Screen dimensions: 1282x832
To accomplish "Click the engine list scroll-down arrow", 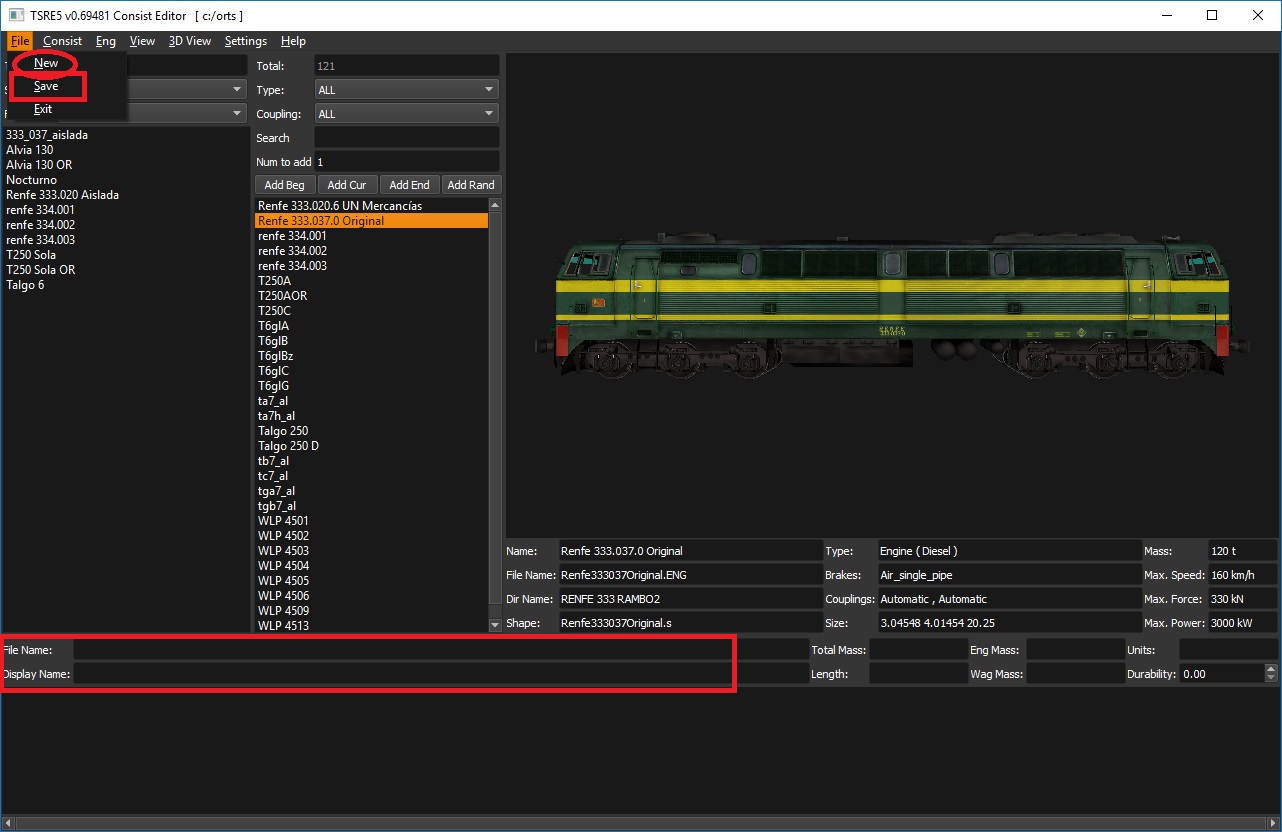I will (494, 625).
